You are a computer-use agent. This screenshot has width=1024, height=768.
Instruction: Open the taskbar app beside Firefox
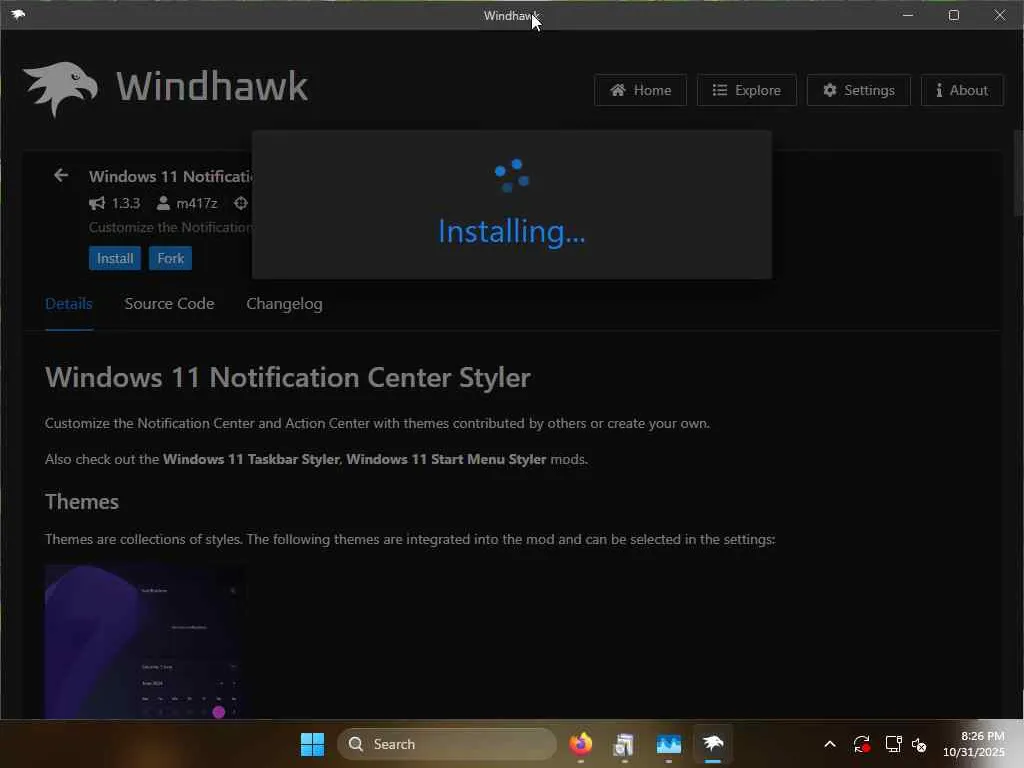[x=624, y=744]
